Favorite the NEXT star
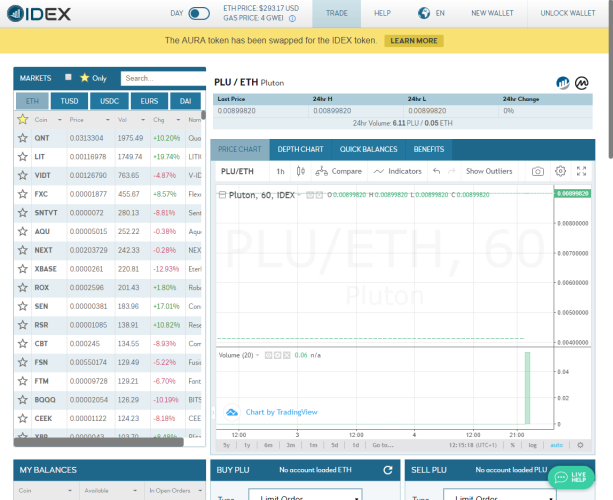613x500 pixels. (23, 250)
